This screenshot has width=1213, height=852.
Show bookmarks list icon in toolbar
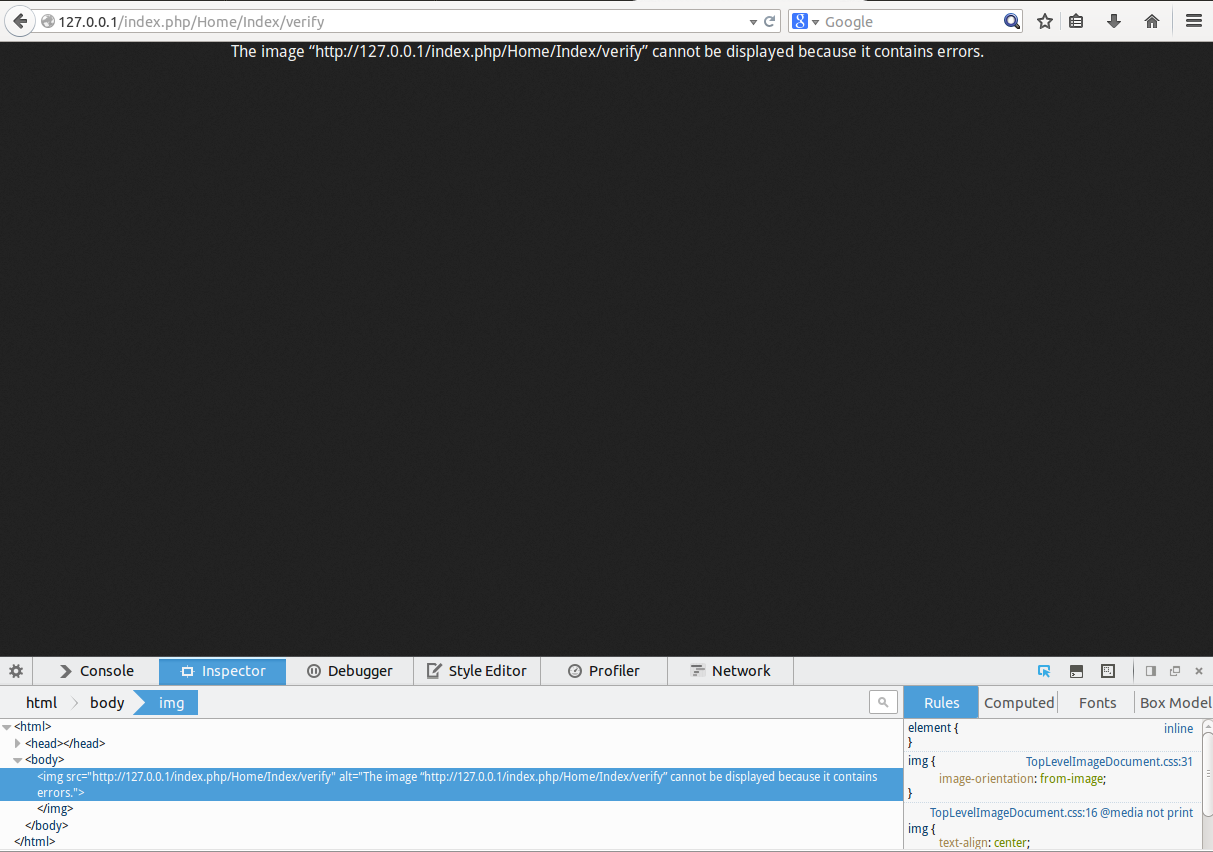1076,21
